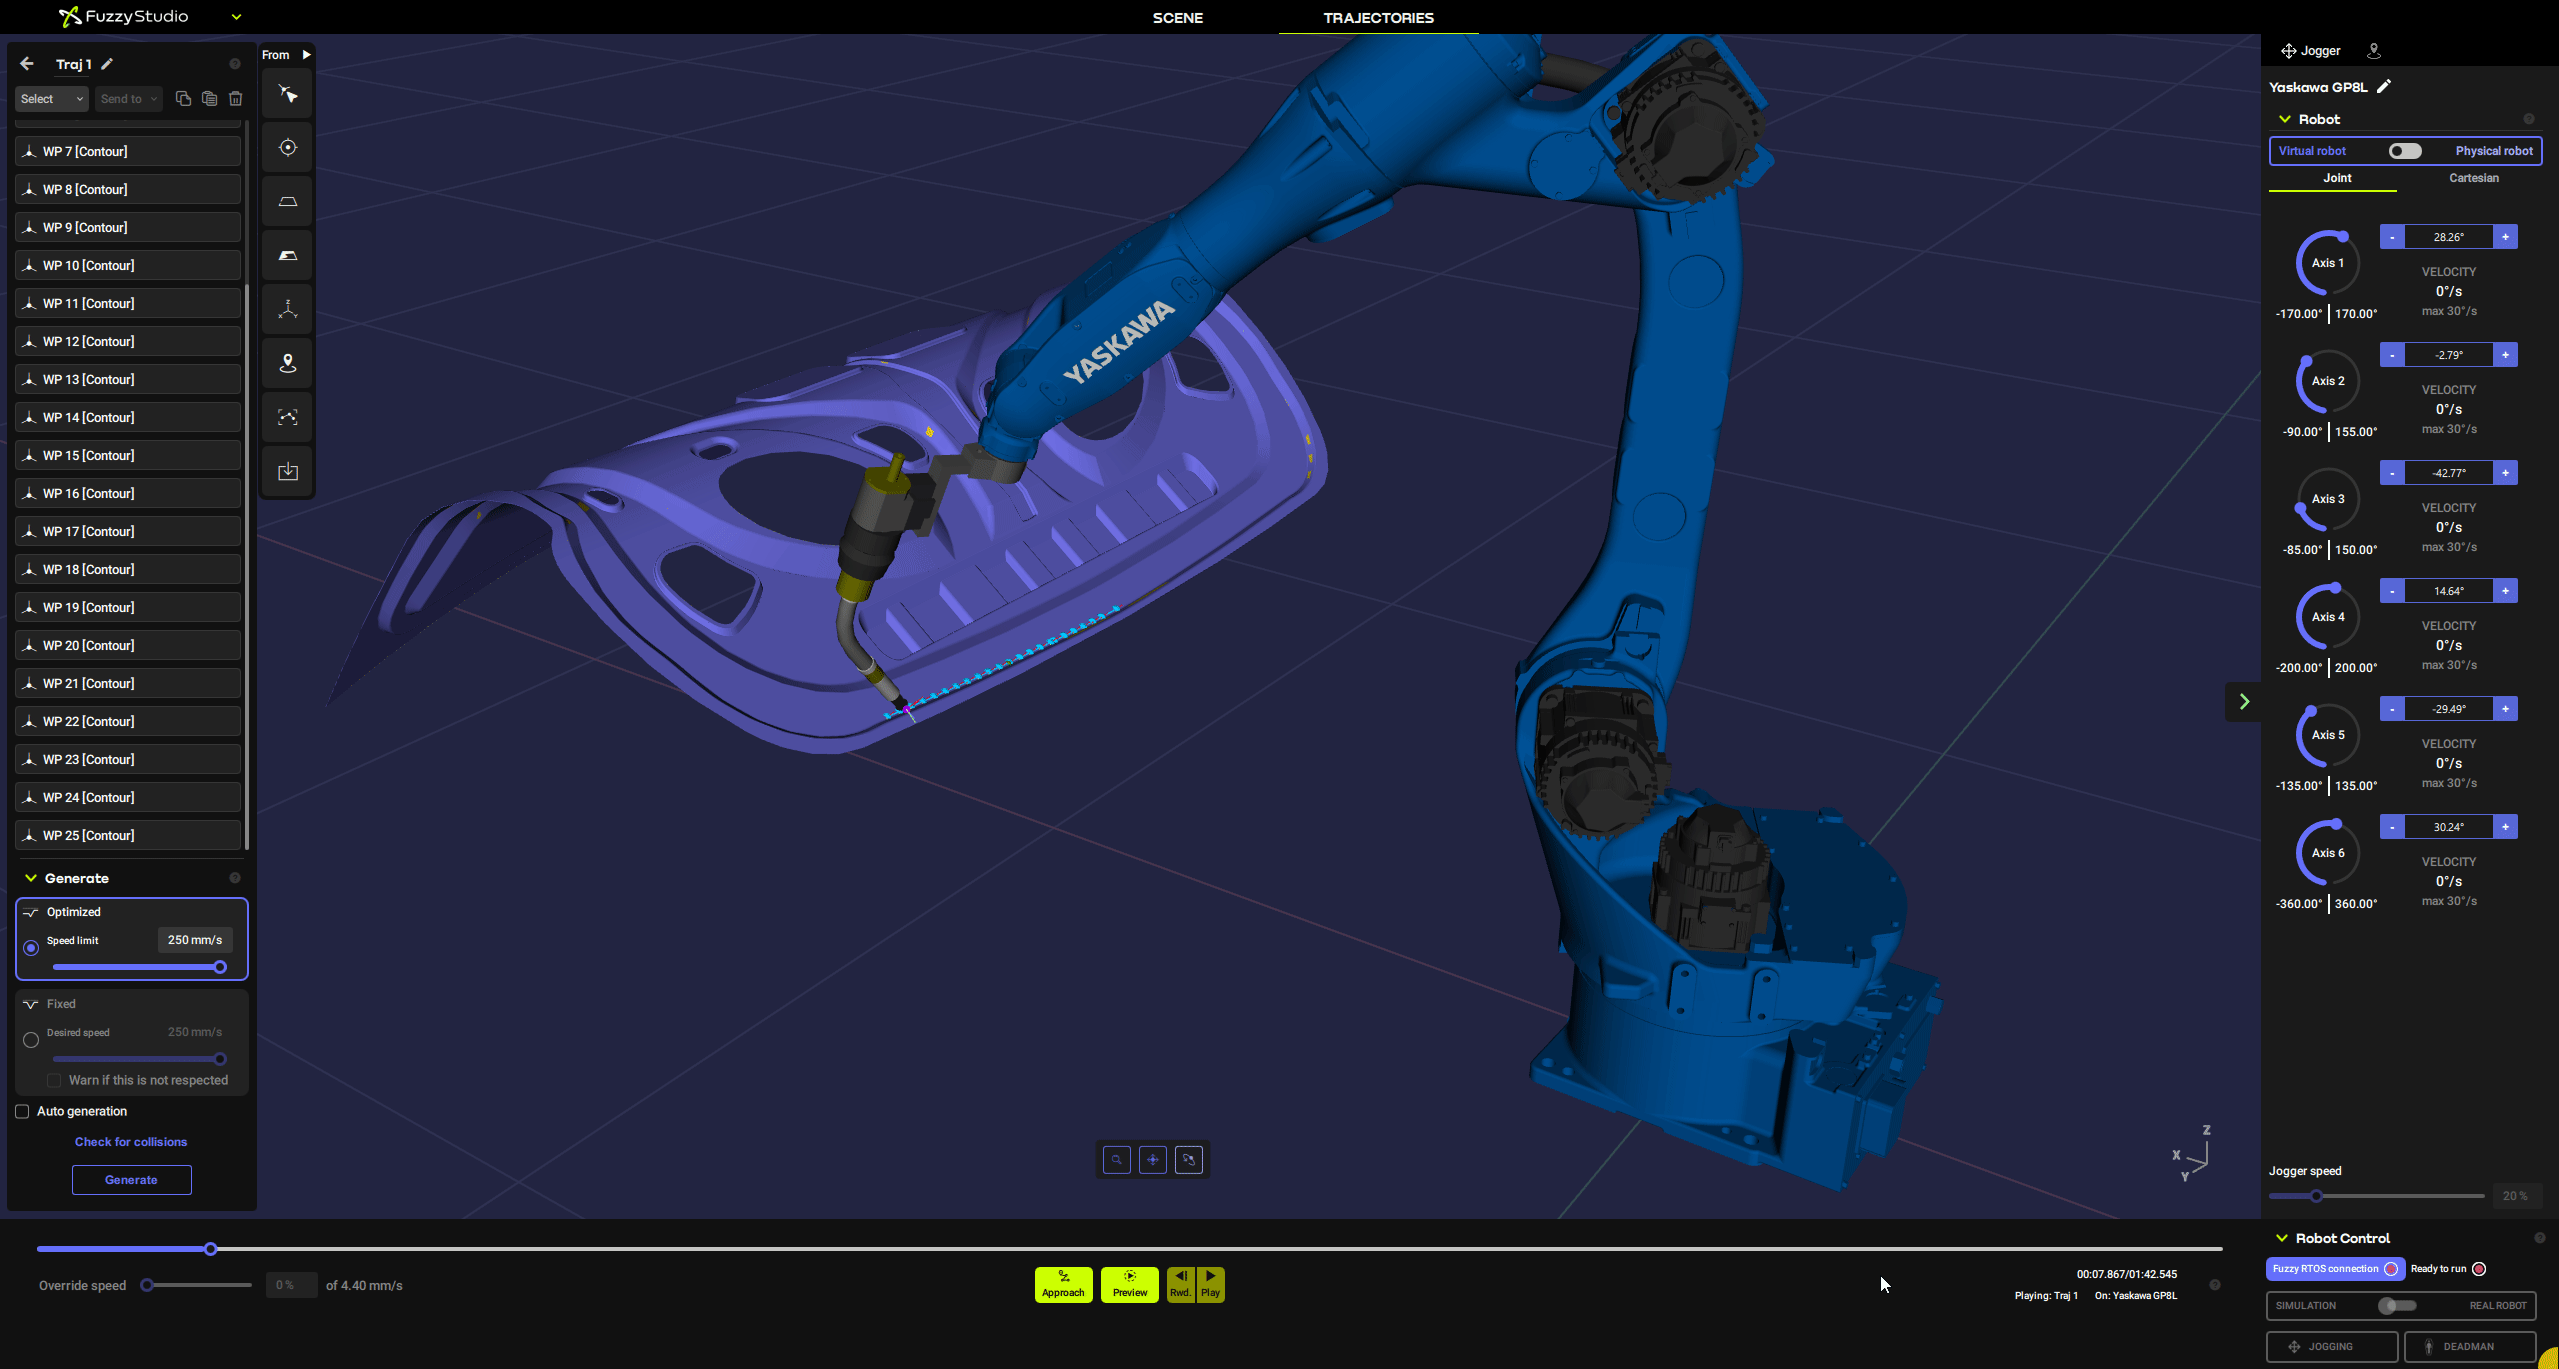Open the FuzzyStudio menu chevron
The image size is (2559, 1369).
[x=237, y=17]
